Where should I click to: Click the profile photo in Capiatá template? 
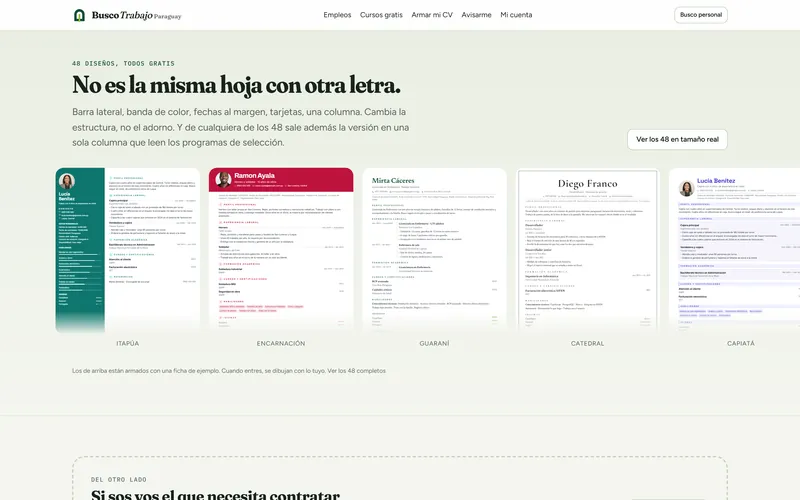coord(687,188)
